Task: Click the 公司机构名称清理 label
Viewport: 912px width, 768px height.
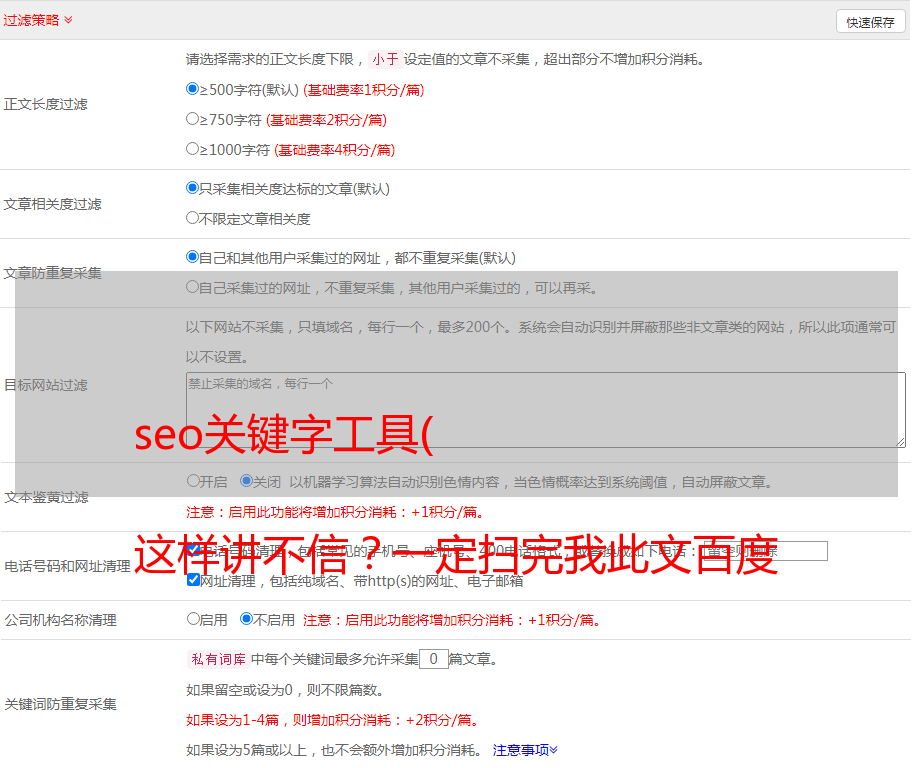Action: point(60,620)
